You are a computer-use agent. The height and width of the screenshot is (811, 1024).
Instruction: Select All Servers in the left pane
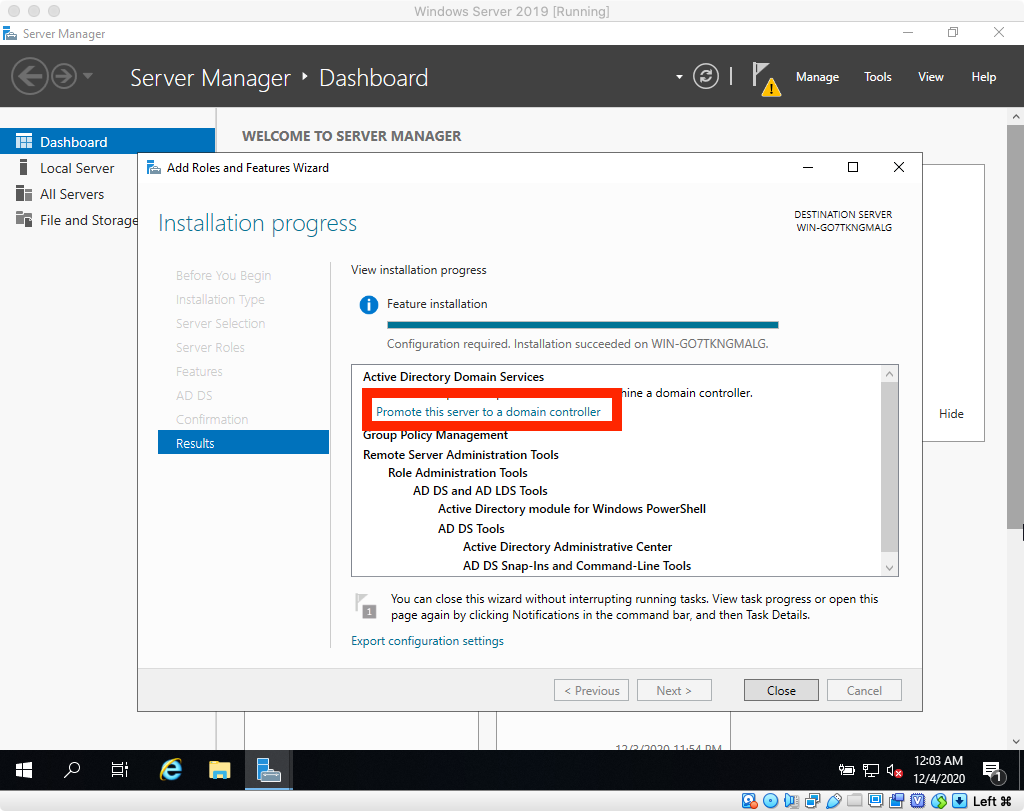click(x=72, y=194)
